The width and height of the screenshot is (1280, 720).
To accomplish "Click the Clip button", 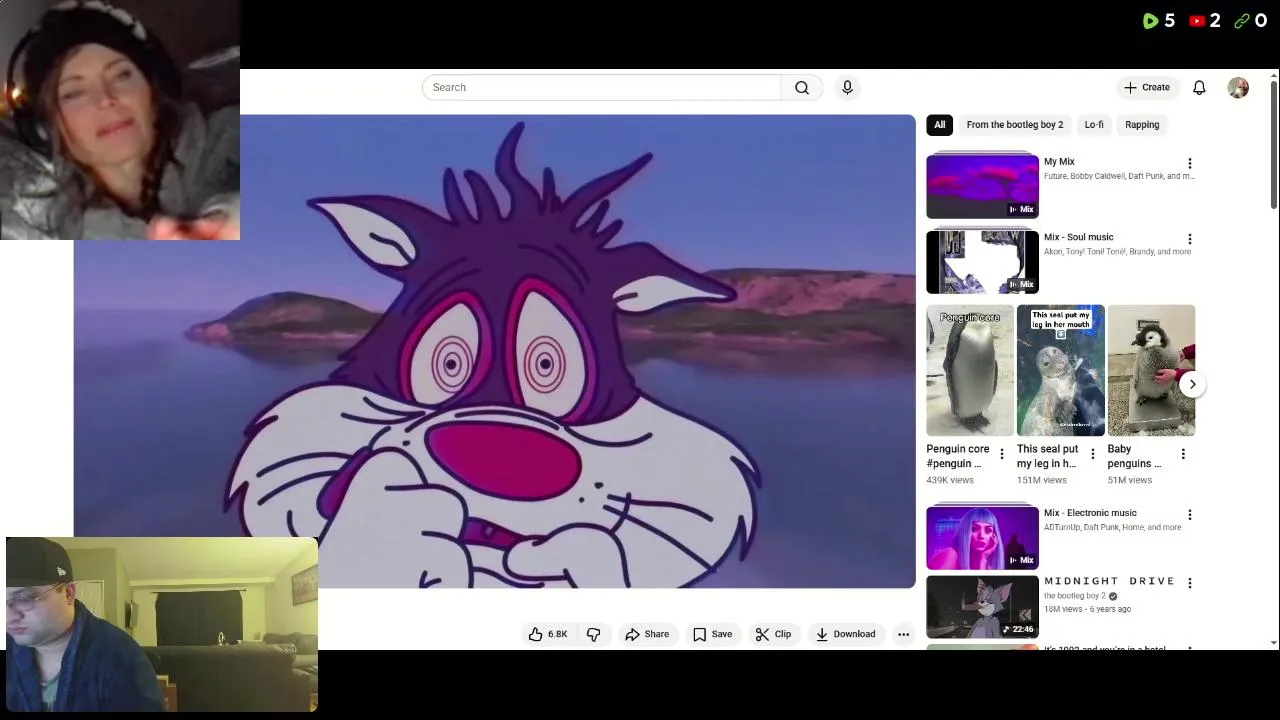I will pyautogui.click(x=773, y=634).
